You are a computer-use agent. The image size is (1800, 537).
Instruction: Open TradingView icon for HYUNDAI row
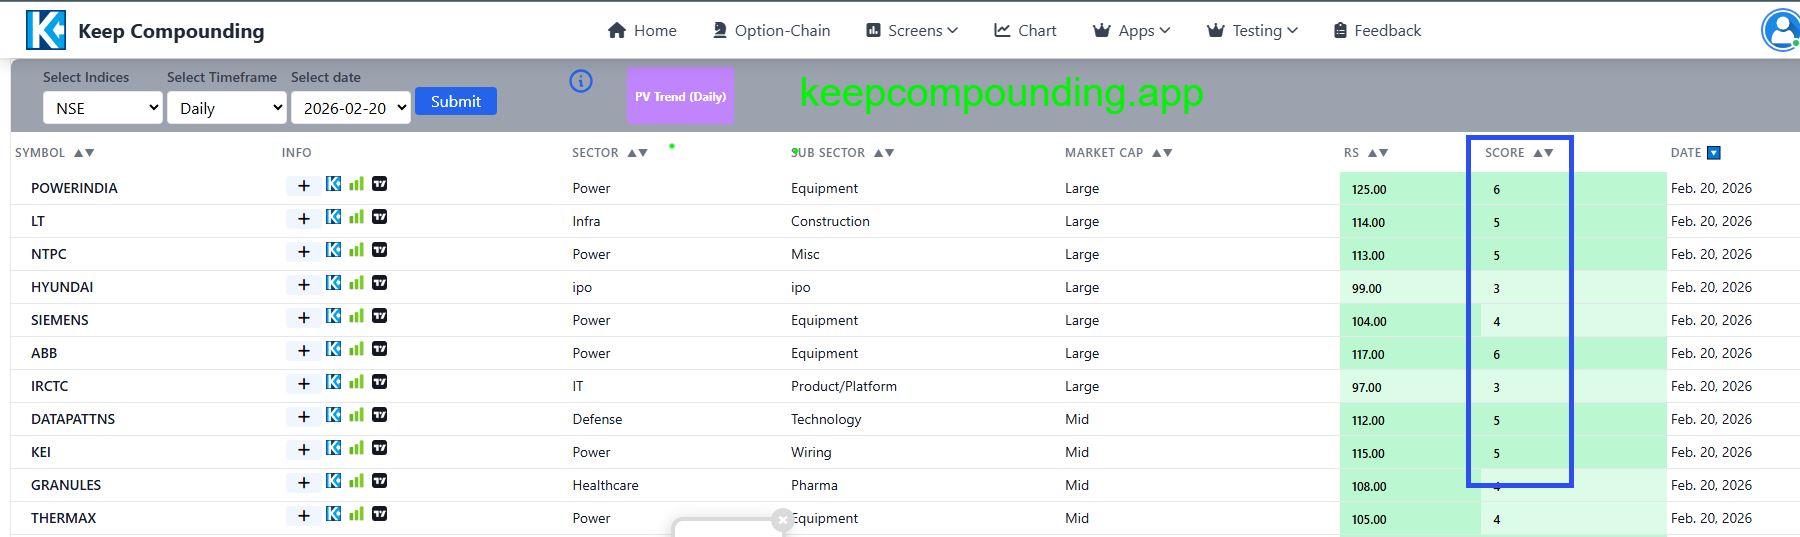pos(380,283)
